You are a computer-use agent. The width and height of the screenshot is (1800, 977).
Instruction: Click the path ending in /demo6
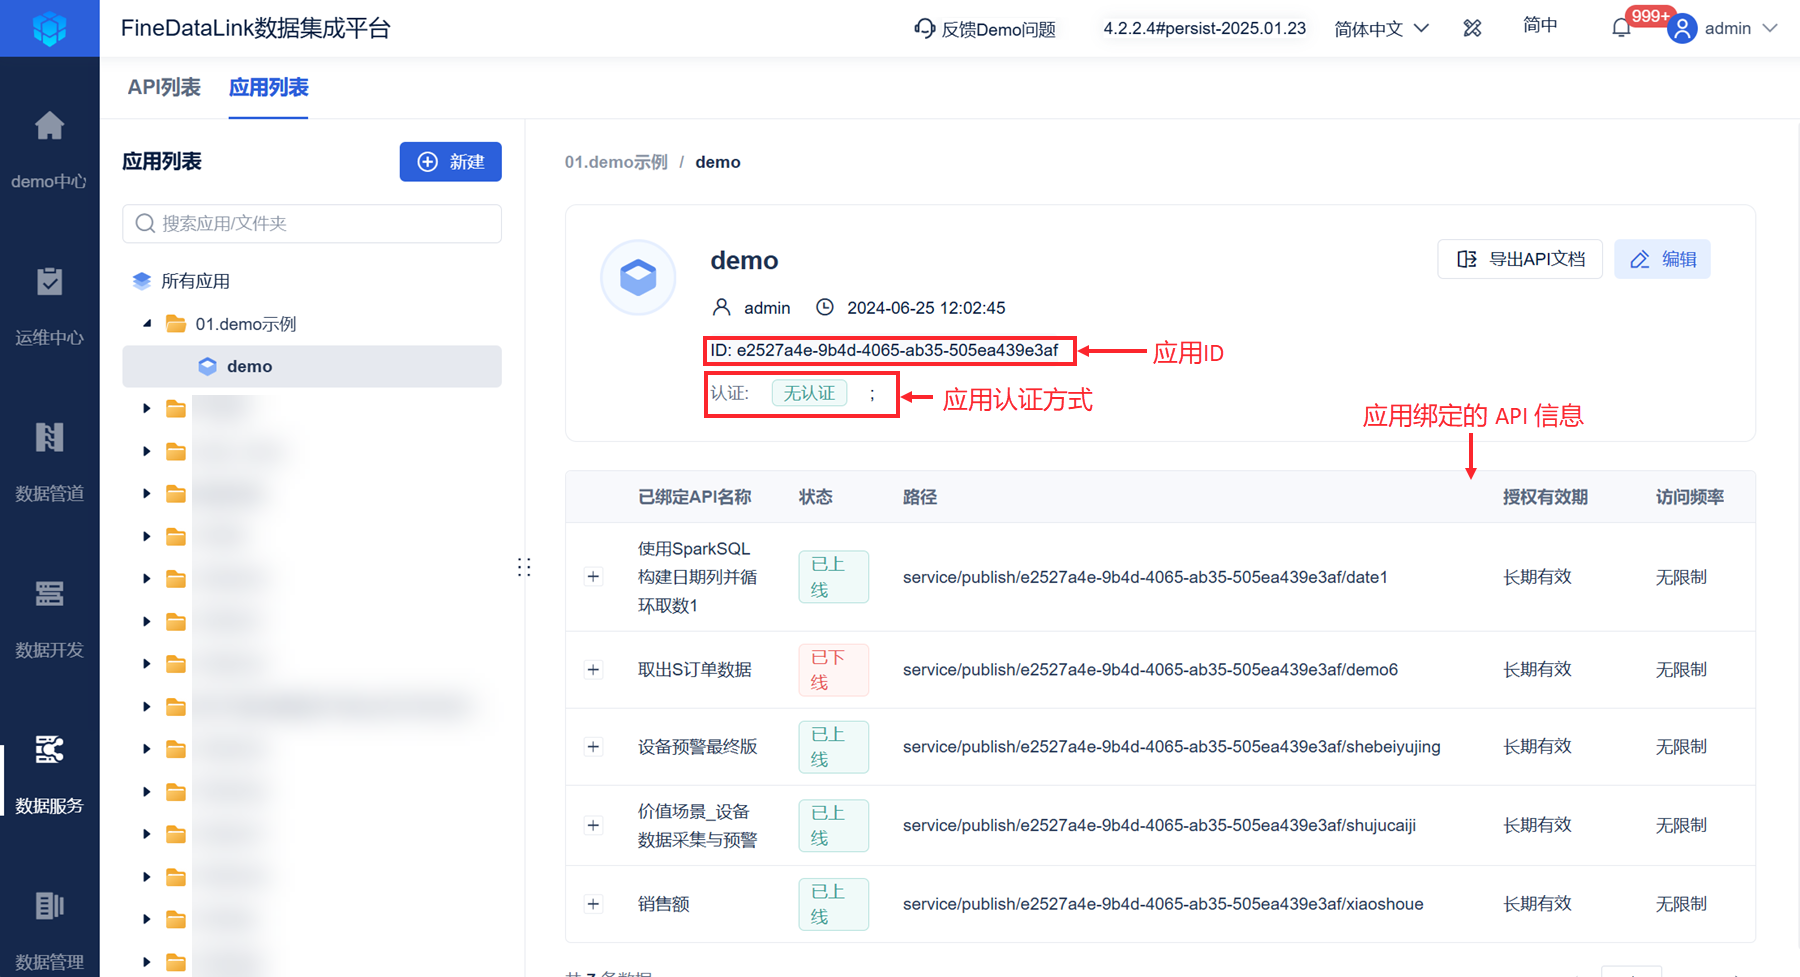[x=1150, y=670]
